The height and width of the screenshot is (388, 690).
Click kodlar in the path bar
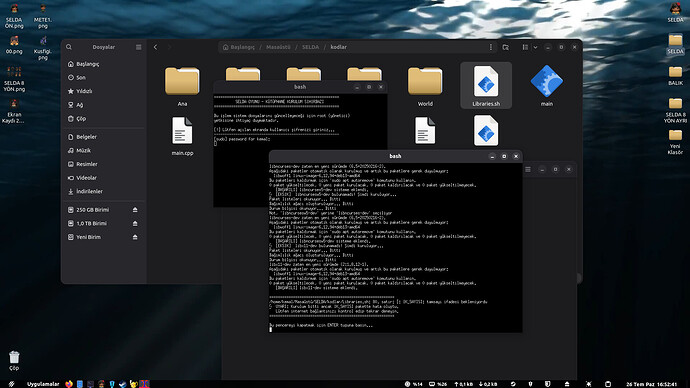pos(338,47)
